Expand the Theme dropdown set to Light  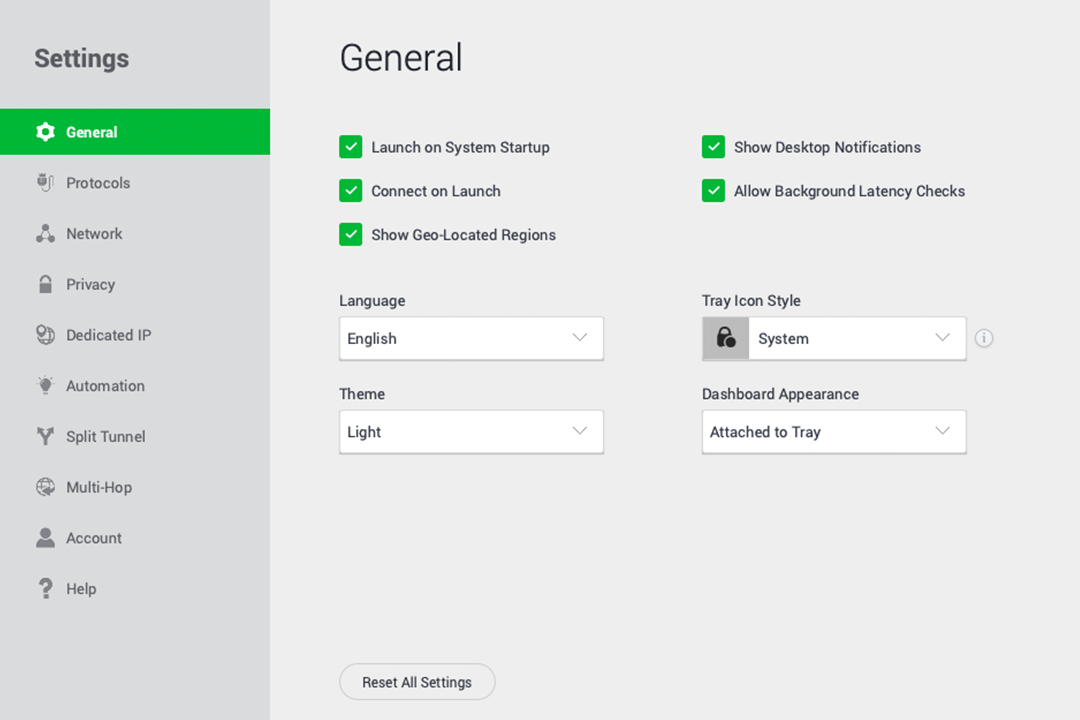[x=471, y=432]
